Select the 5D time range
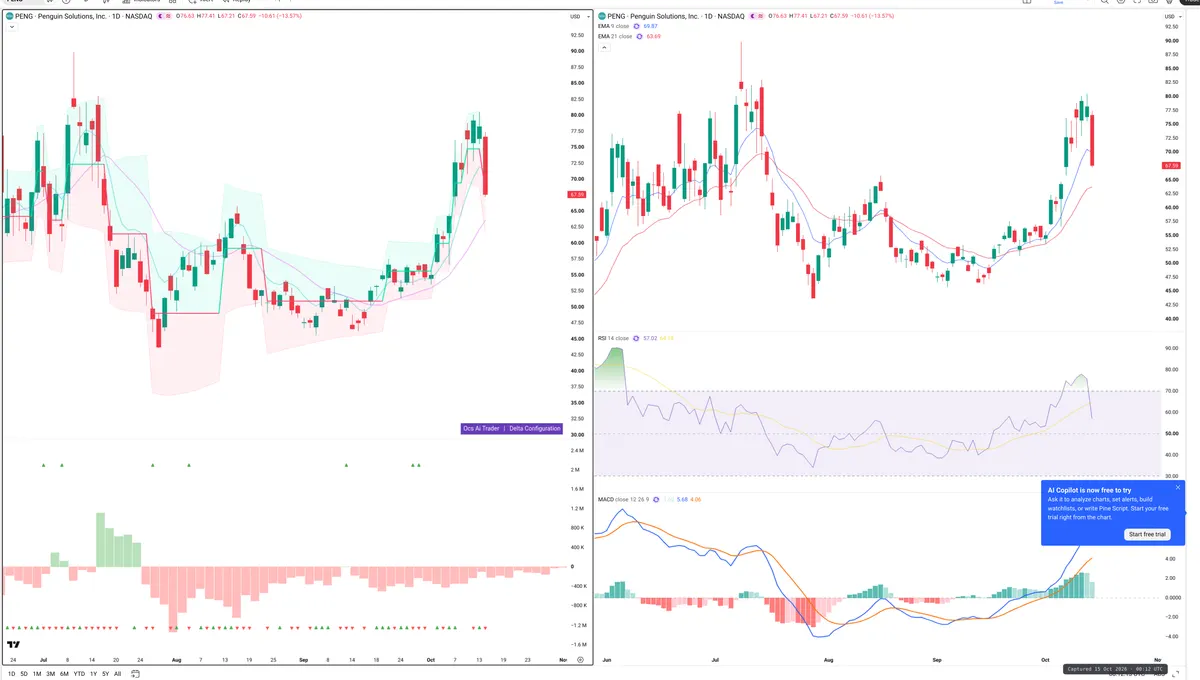Image resolution: width=1200 pixels, height=680 pixels. (x=24, y=674)
